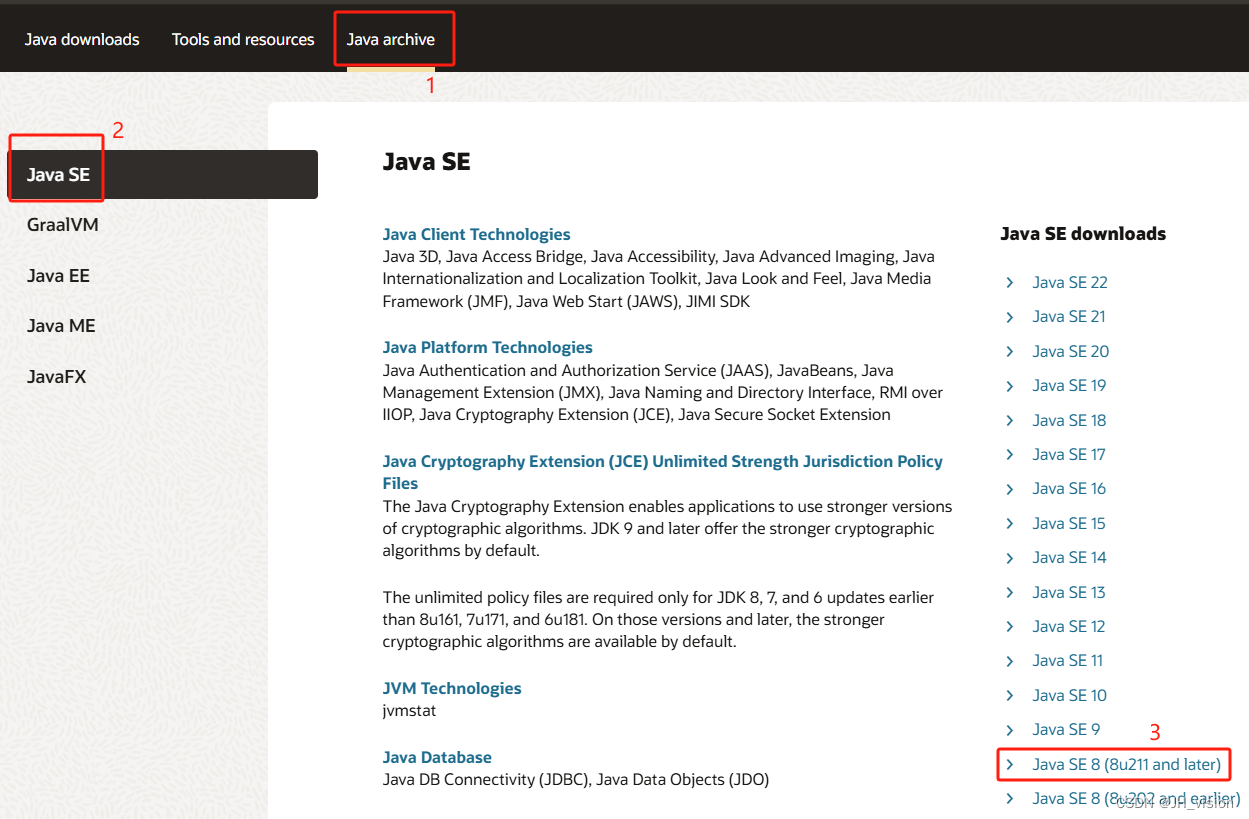Image resolution: width=1249 pixels, height=819 pixels.
Task: Open the Java Database link
Action: pyautogui.click(x=437, y=757)
